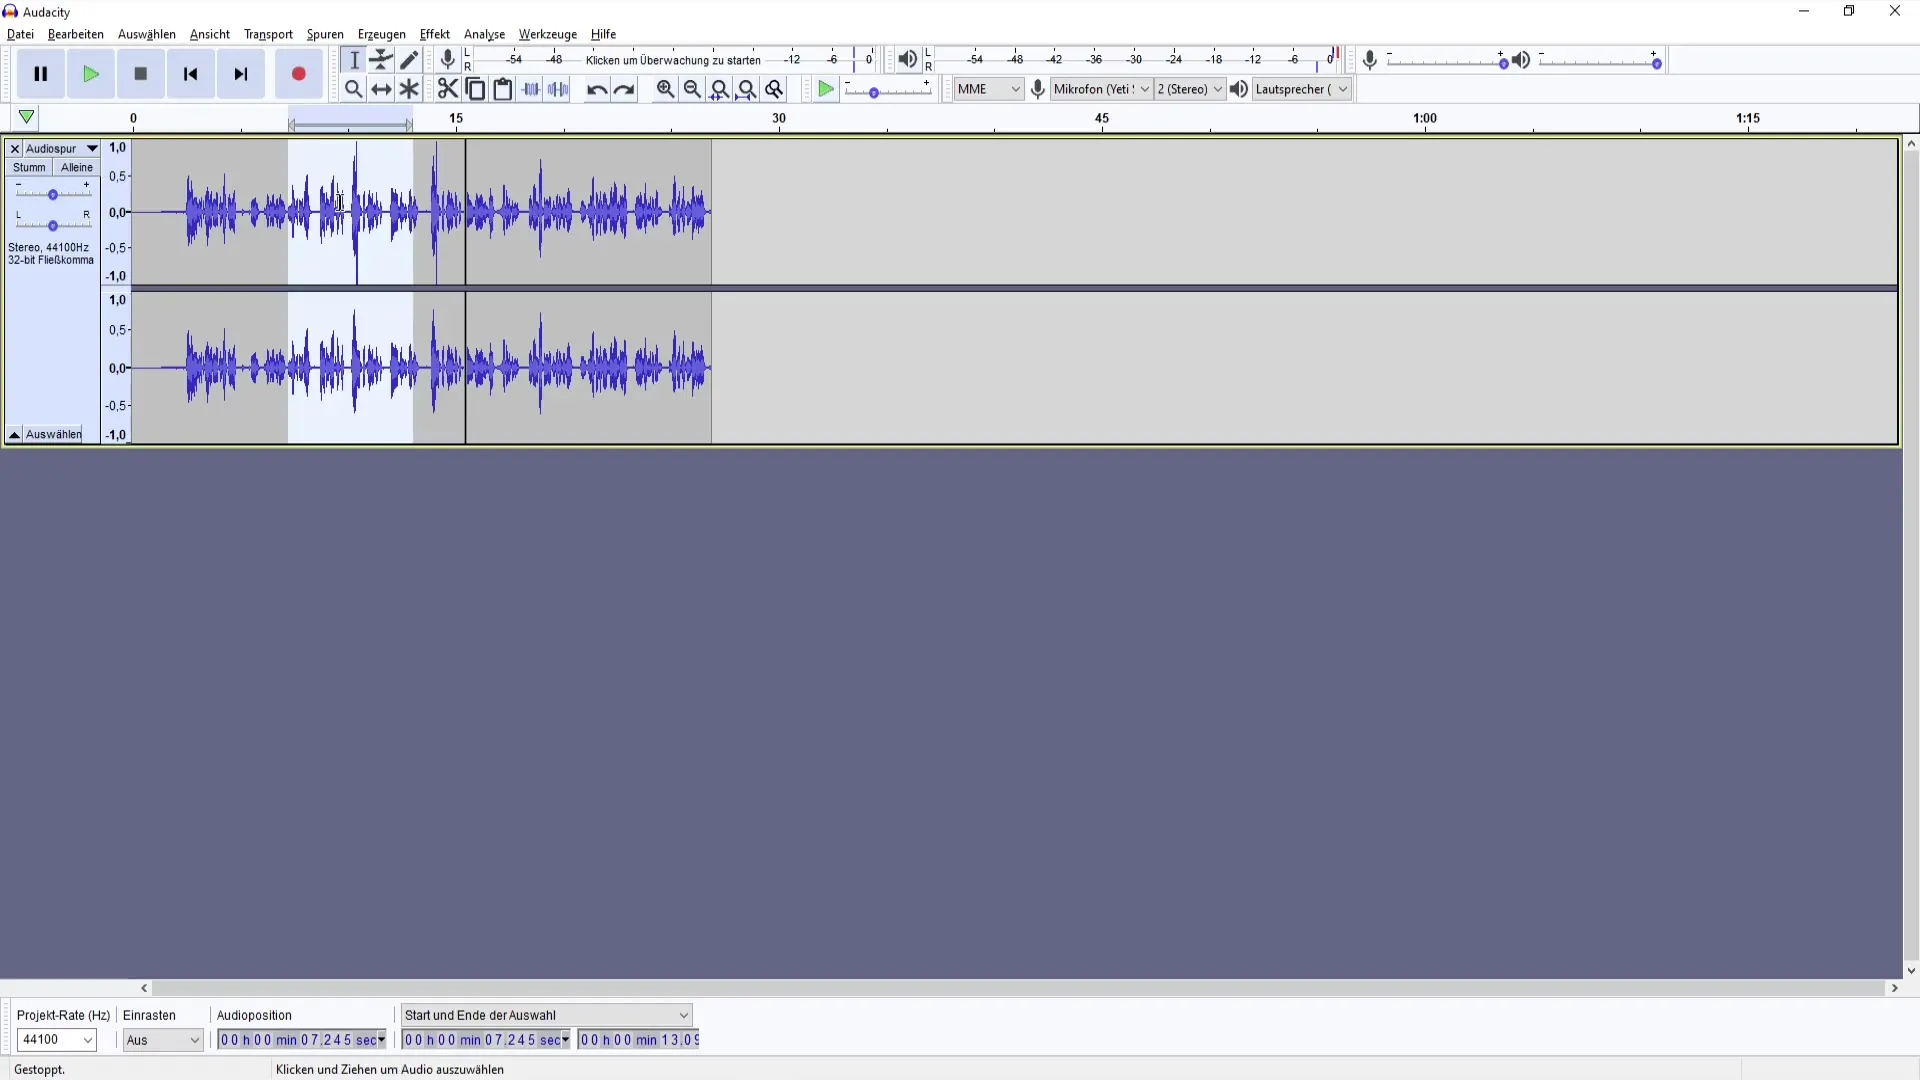Viewport: 1920px width, 1080px height.
Task: Open the Mikrofon recording device dropdown
Action: [1102, 89]
